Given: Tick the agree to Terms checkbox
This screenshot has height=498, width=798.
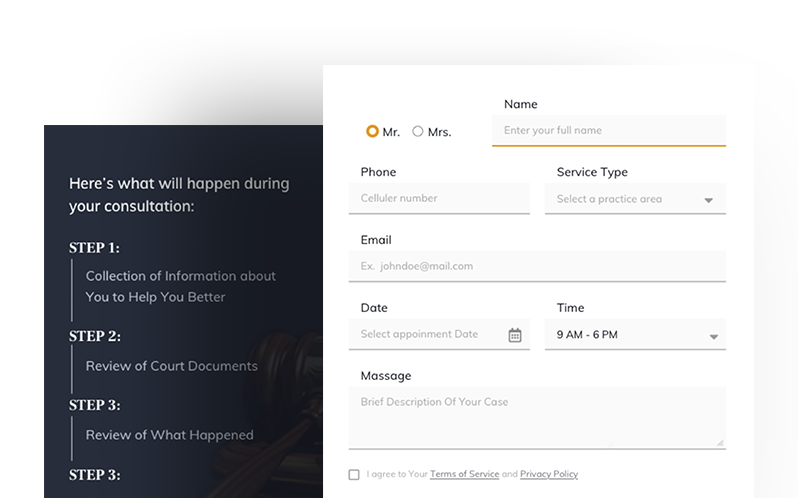Looking at the screenshot, I should (x=354, y=474).
